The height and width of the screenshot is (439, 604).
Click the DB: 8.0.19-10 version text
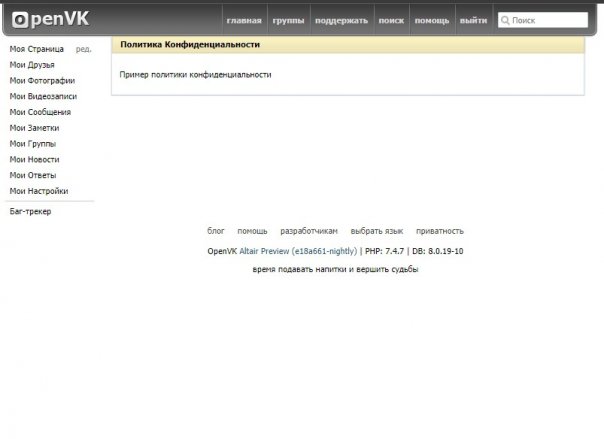438,251
